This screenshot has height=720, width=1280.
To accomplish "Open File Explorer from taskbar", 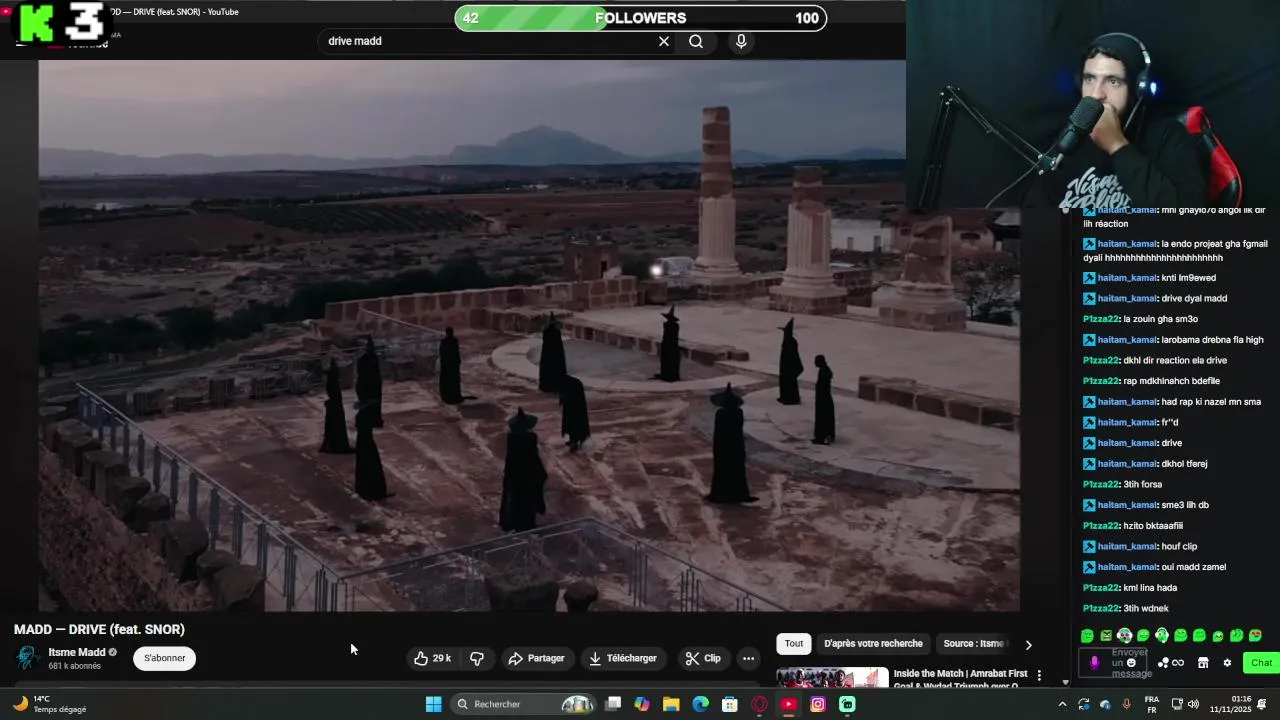I will 671,704.
